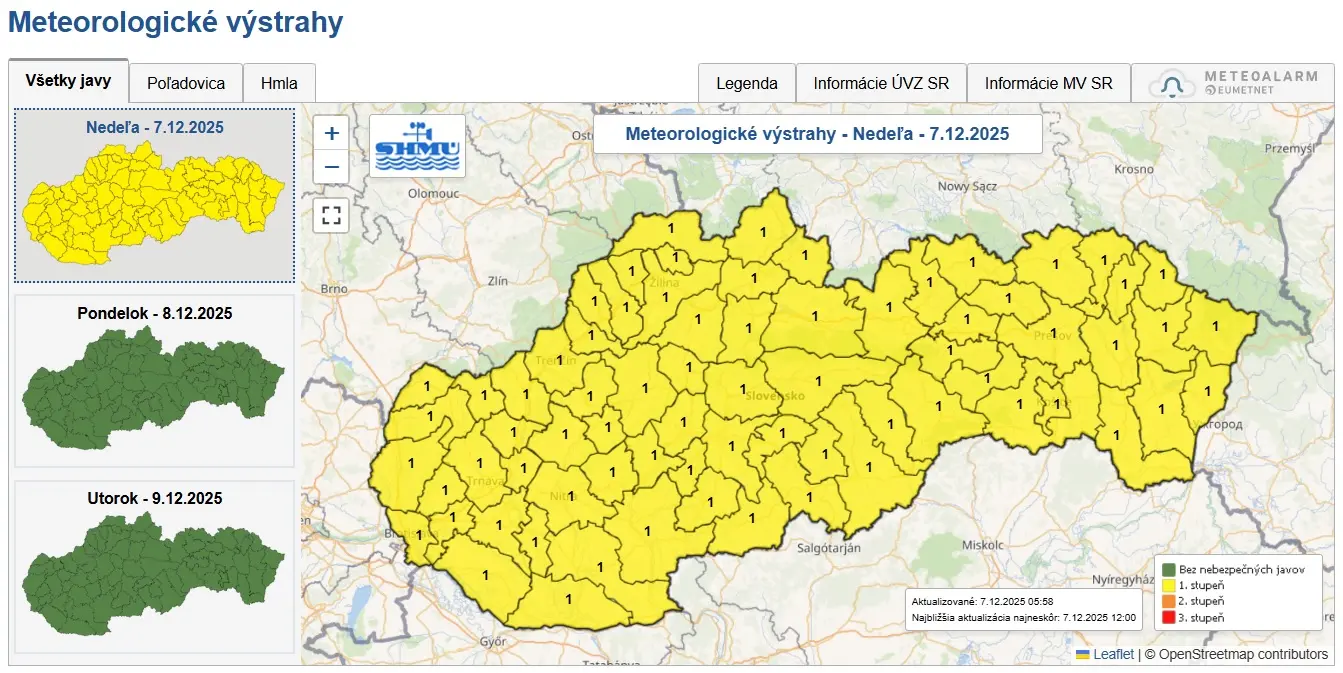
Task: Show the Utorok 9.12.2025 warnings
Action: [153, 565]
